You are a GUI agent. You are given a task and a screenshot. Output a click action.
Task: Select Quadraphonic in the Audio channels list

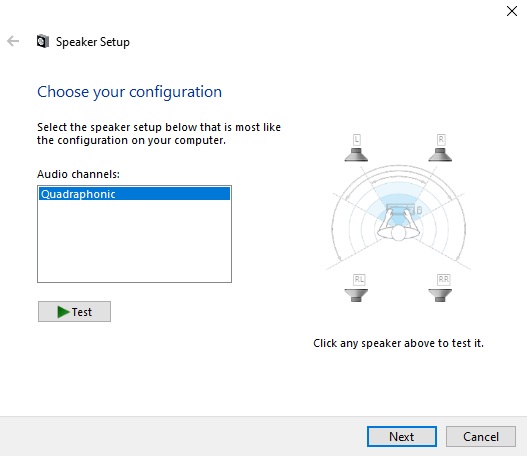tap(134, 194)
